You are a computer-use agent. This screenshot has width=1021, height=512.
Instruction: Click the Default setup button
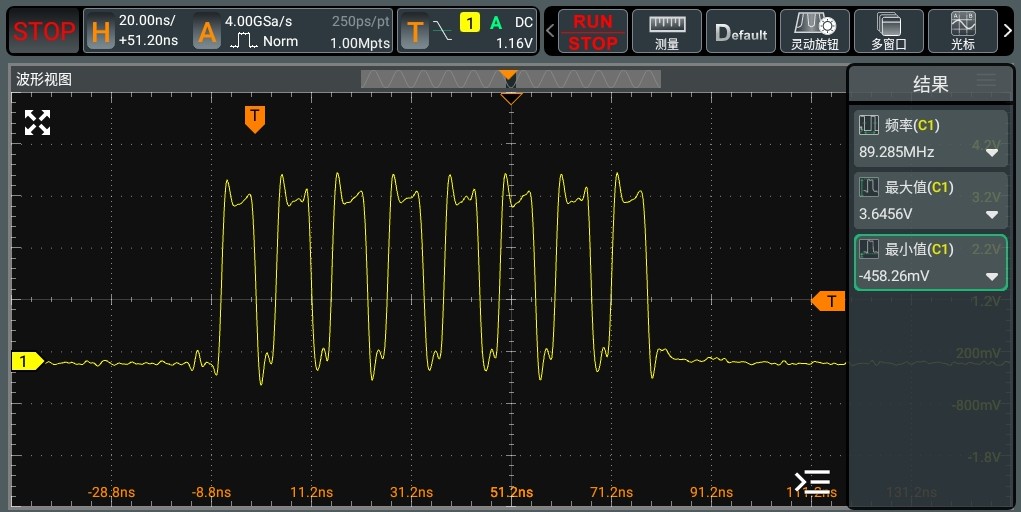click(x=741, y=31)
